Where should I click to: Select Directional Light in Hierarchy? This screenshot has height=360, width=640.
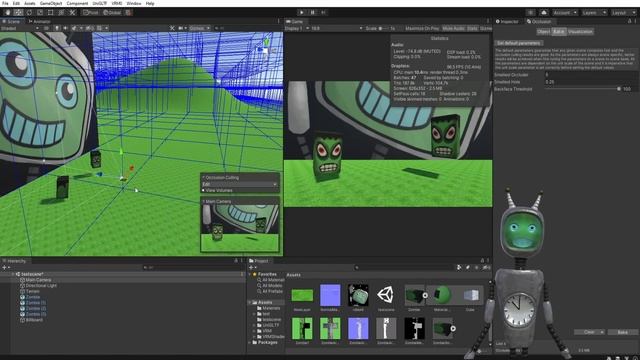coord(41,286)
